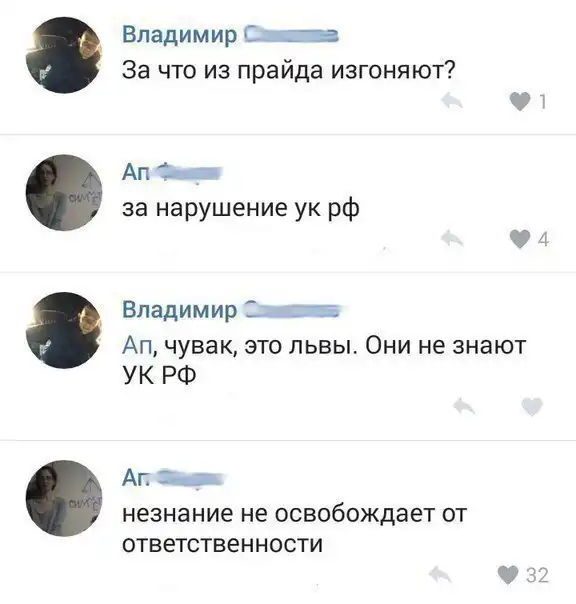Click the 'Ап' mention in Vladimir's reply
Screen dimensions: 576x604
coord(138,345)
